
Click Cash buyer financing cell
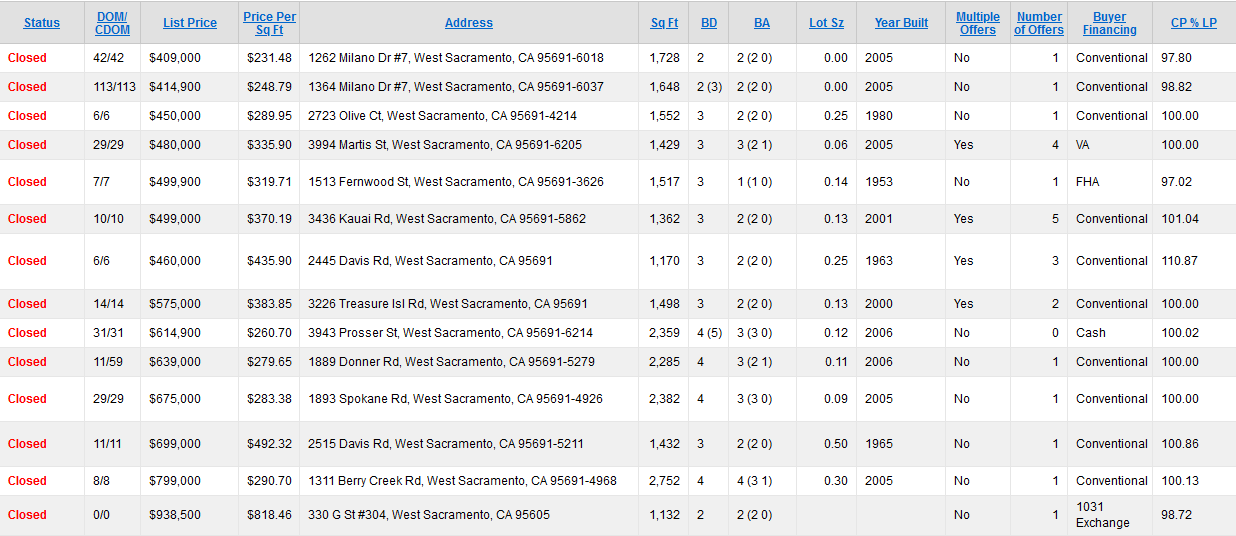tap(1091, 333)
